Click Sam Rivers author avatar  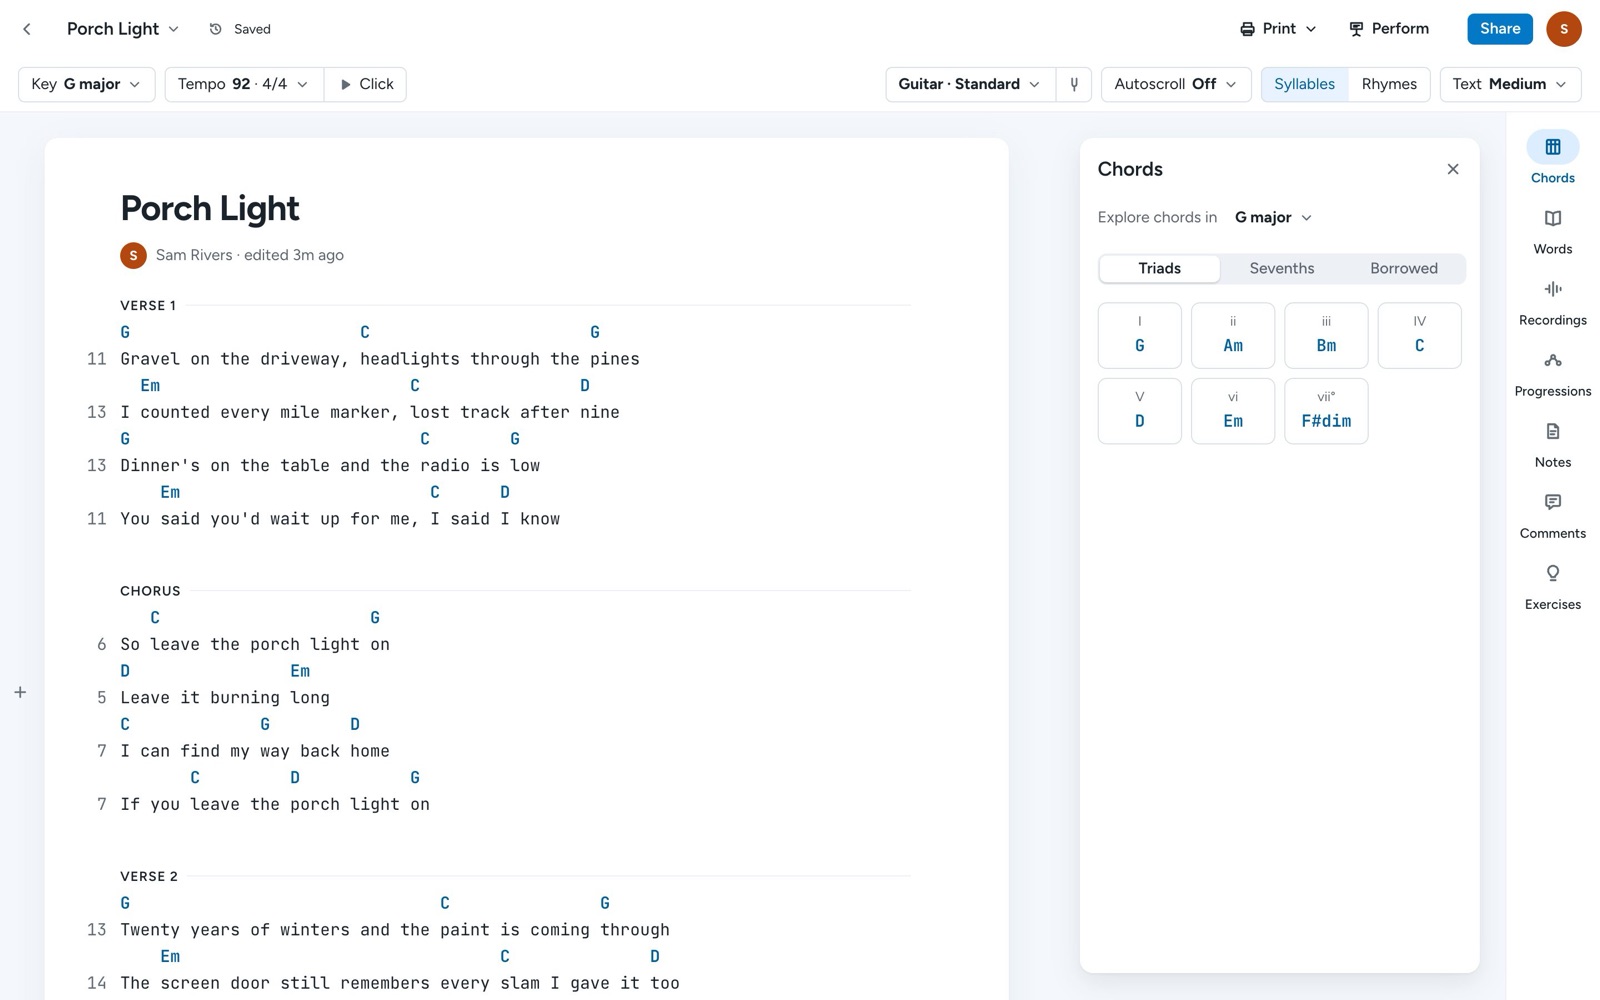(x=133, y=255)
